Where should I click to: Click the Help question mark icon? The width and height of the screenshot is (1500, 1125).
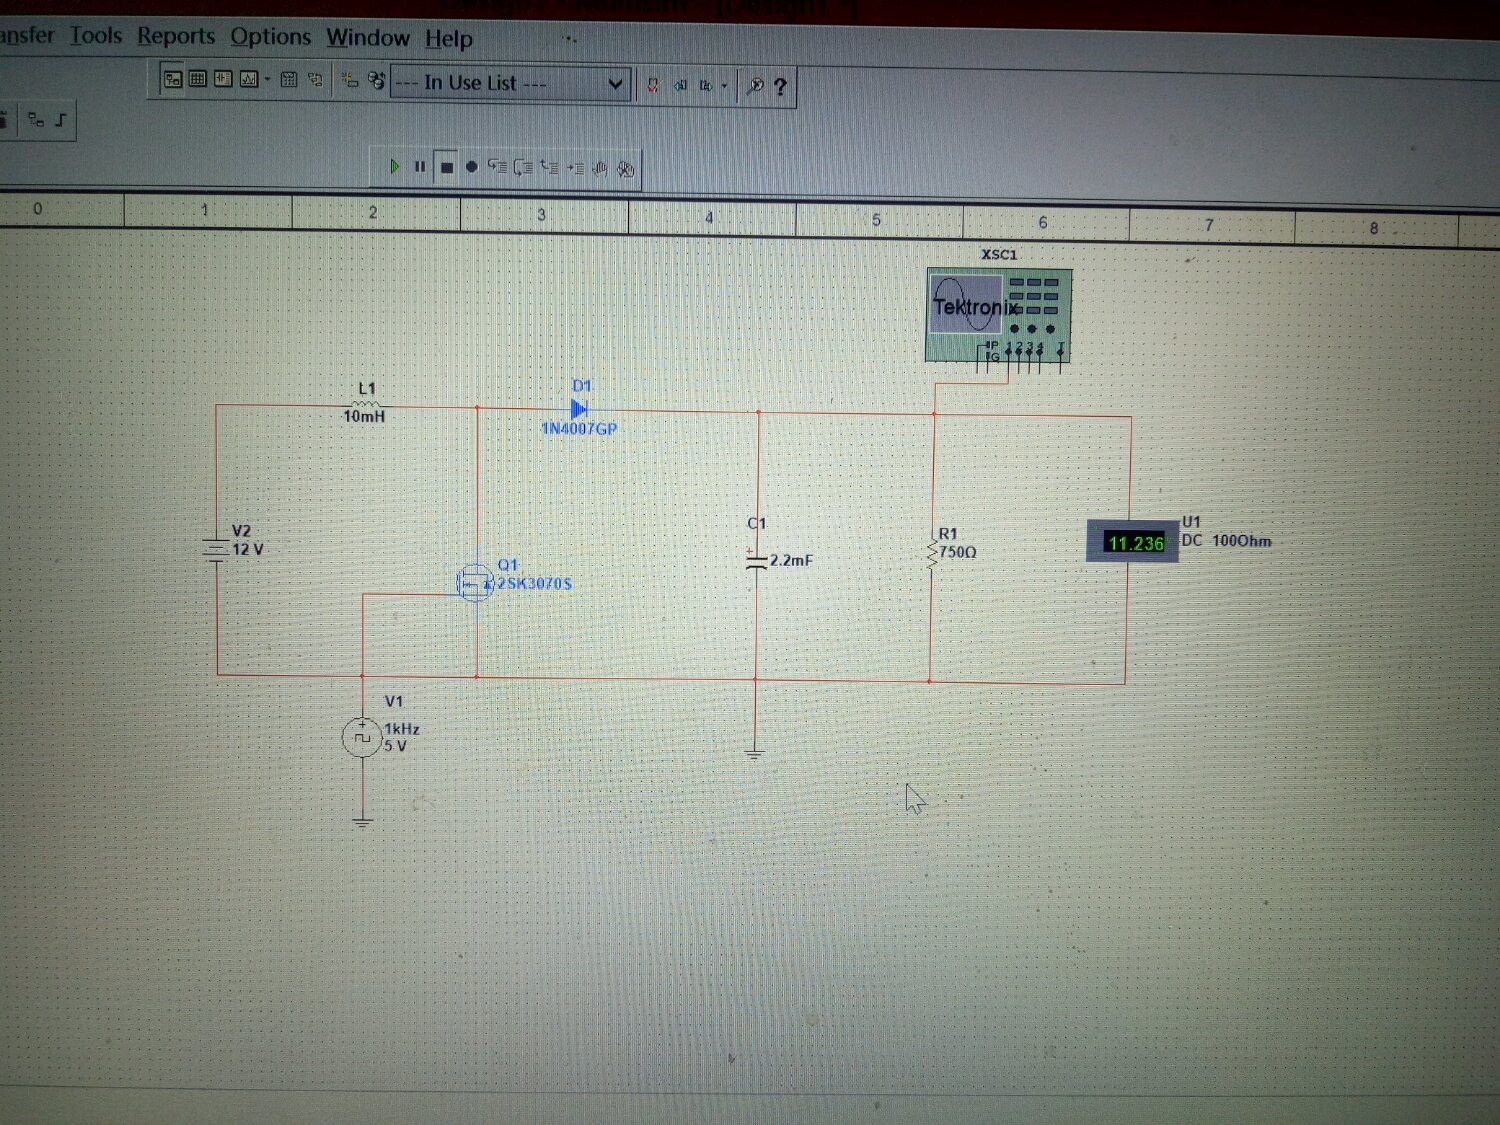pos(781,87)
